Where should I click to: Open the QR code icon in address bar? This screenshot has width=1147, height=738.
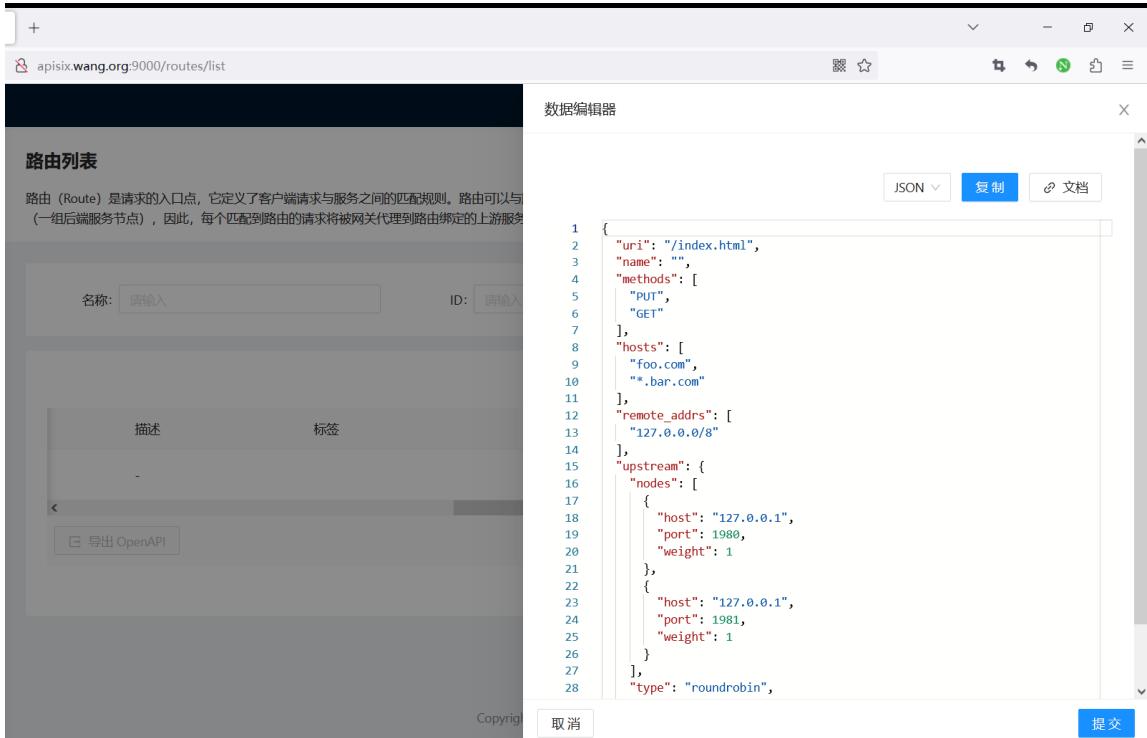pyautogui.click(x=839, y=66)
